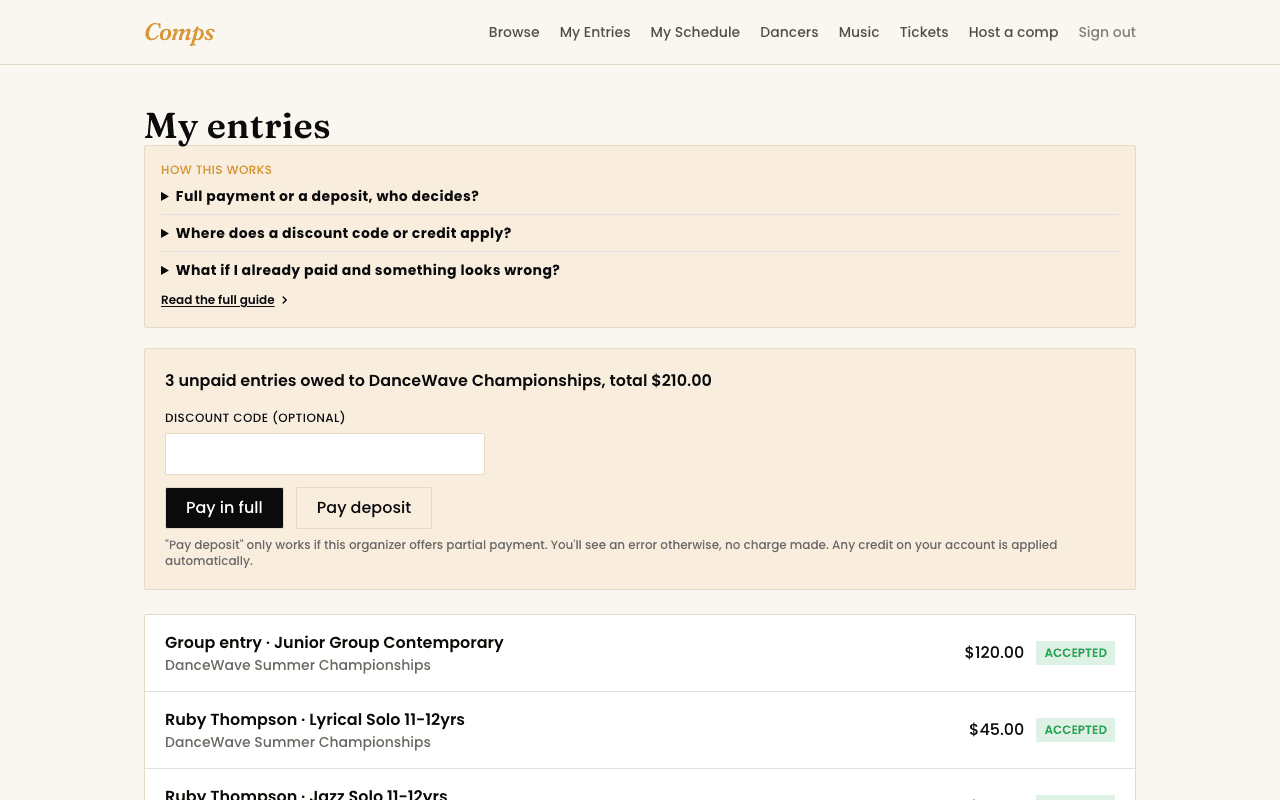
Task: Click the unpaid entries total $210.00 heading
Action: 438,380
